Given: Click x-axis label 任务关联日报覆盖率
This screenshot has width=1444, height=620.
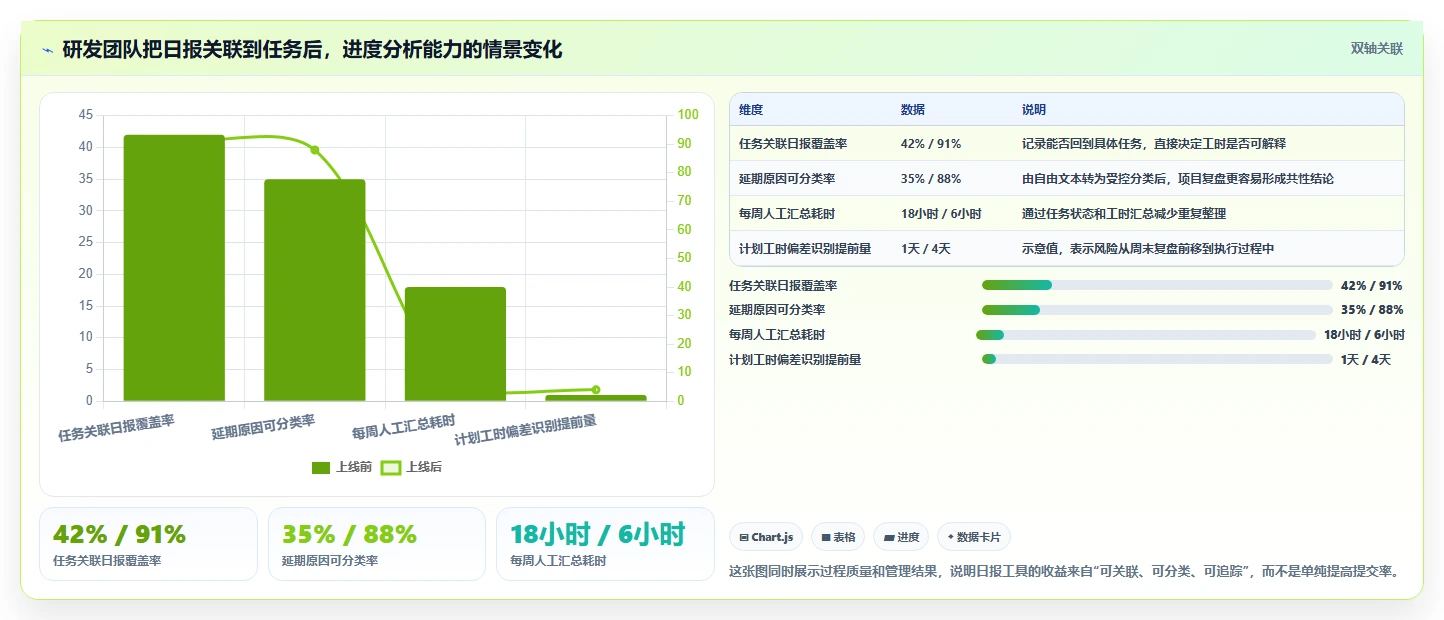Looking at the screenshot, I should pos(117,428).
